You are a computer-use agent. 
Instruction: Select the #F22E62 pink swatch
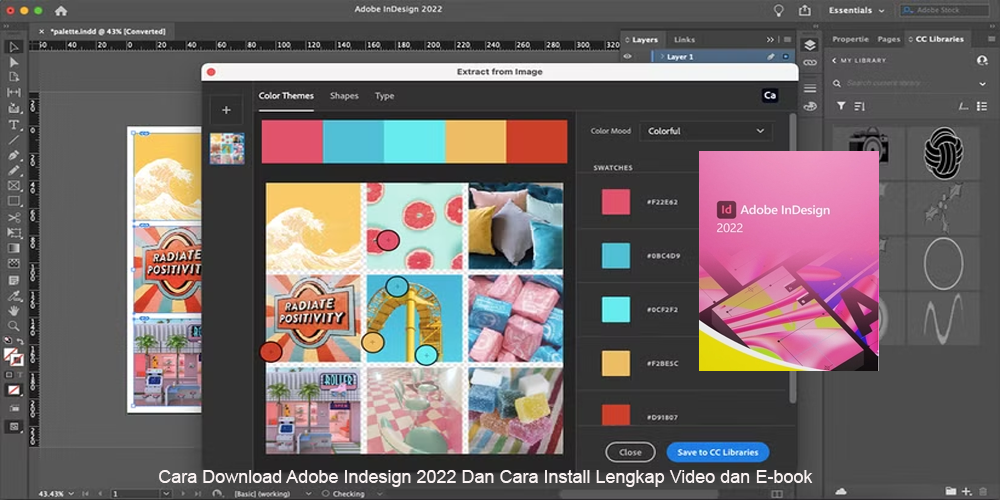pos(616,202)
